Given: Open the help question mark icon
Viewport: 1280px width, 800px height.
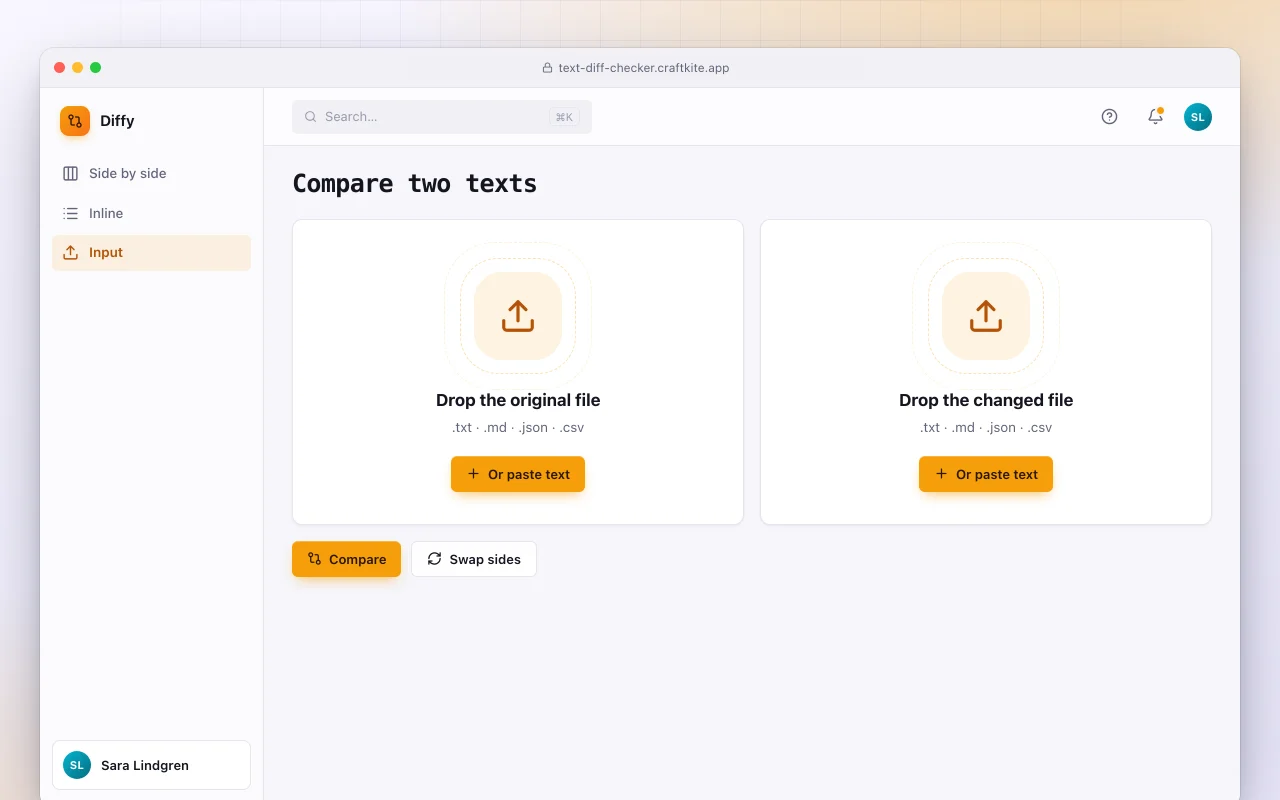Looking at the screenshot, I should 1109,117.
